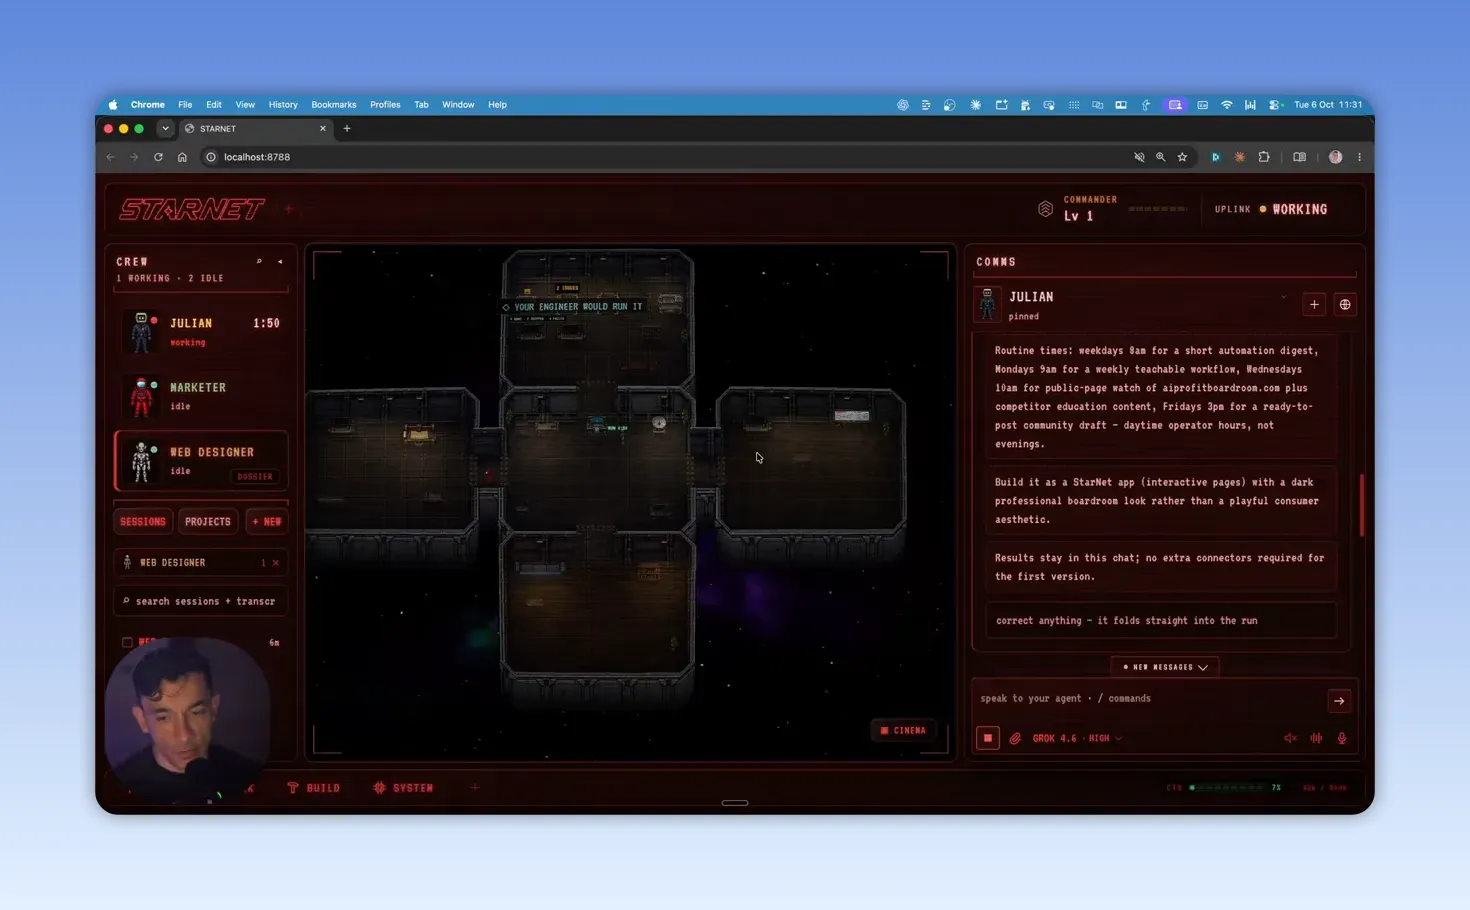The width and height of the screenshot is (1470, 910).
Task: Send message with the arrow button
Action: point(1339,701)
